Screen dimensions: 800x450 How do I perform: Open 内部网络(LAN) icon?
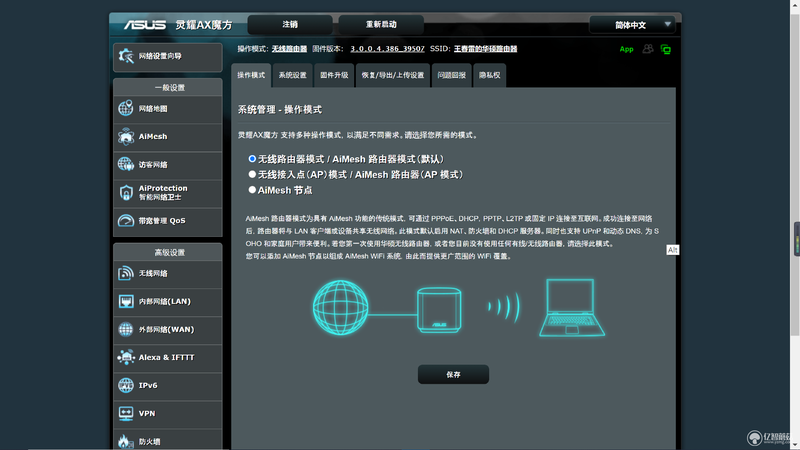pyautogui.click(x=126, y=302)
